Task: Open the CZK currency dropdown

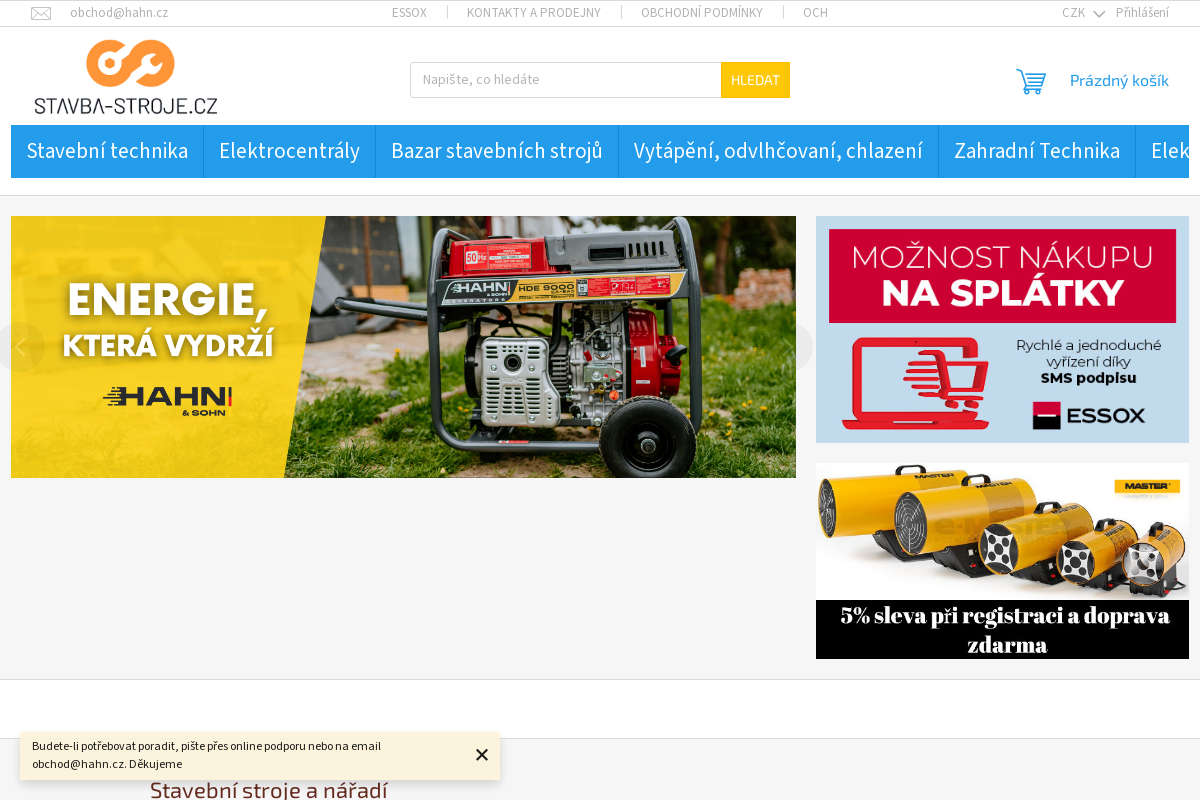Action: click(x=1082, y=13)
